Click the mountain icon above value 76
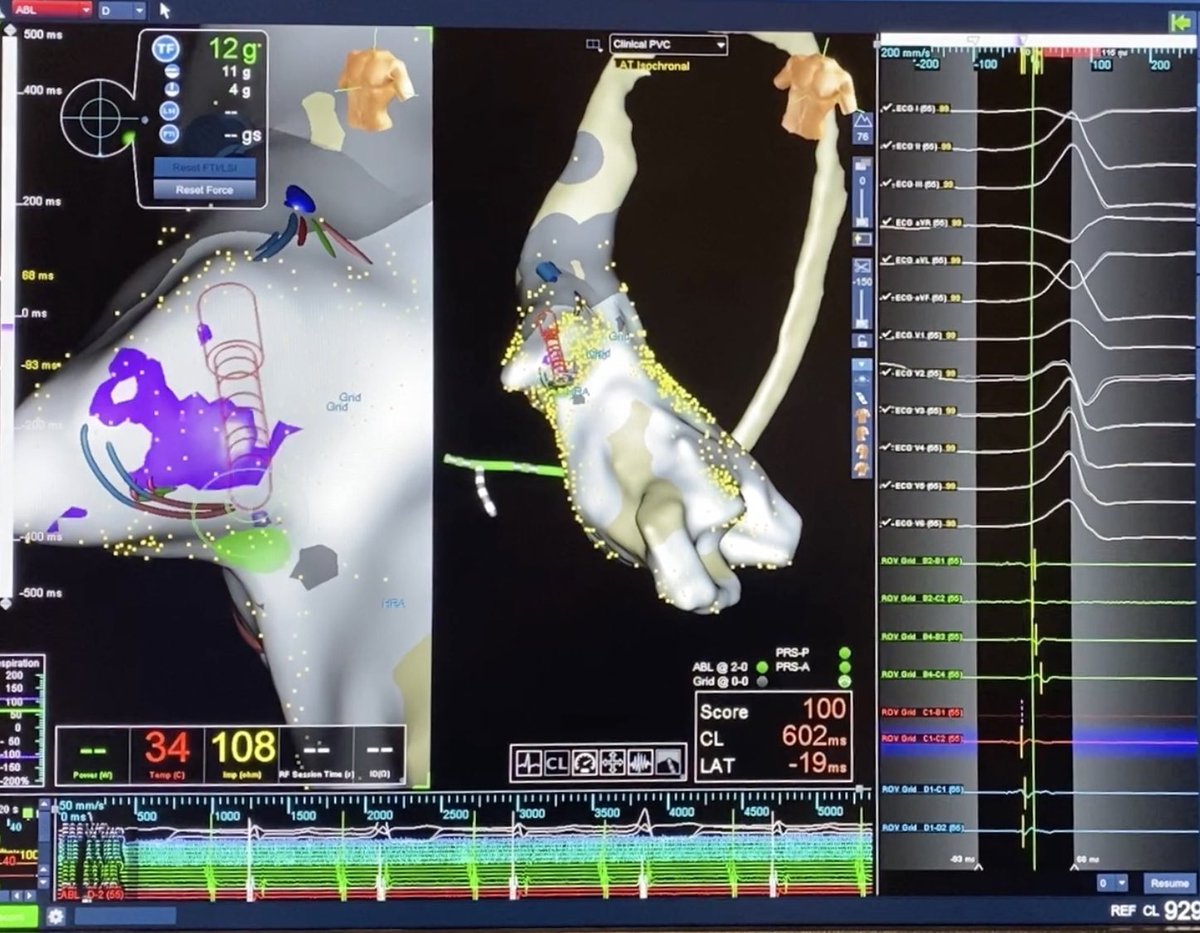This screenshot has width=1200, height=933. (862, 120)
